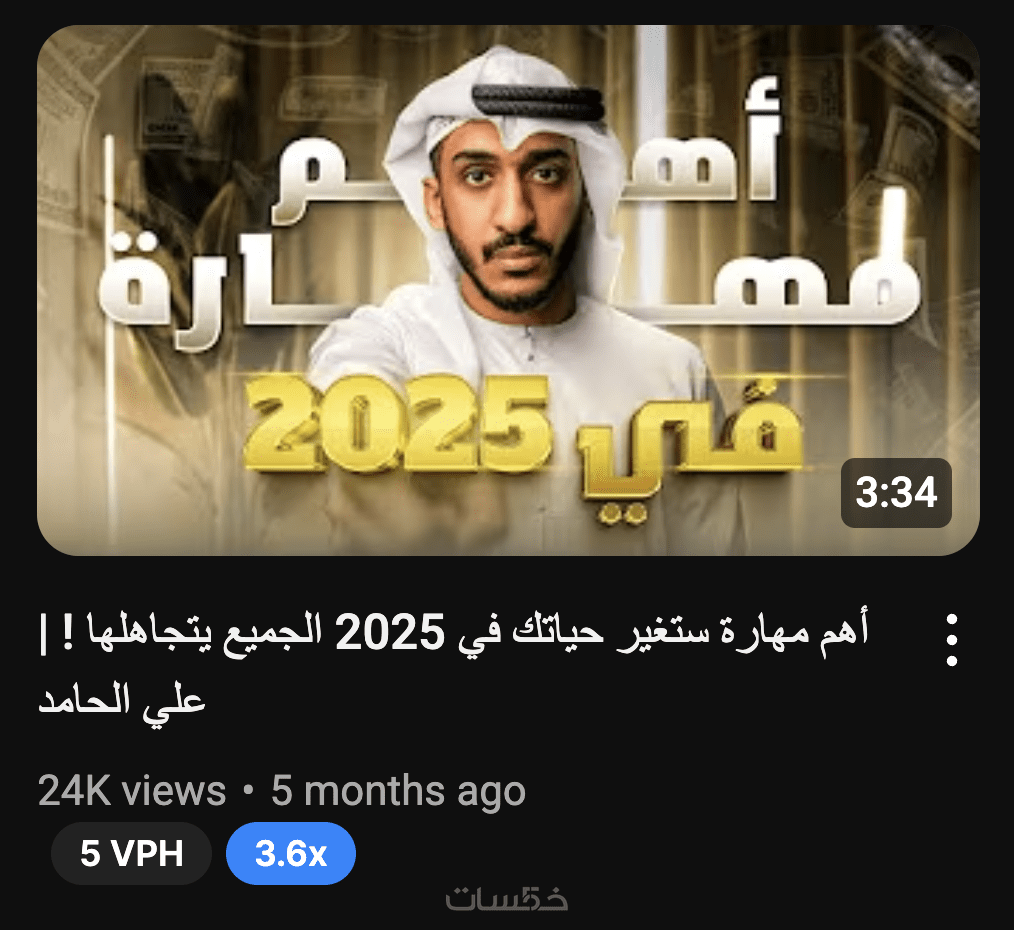Click the word الجميع in the title

tap(274, 633)
